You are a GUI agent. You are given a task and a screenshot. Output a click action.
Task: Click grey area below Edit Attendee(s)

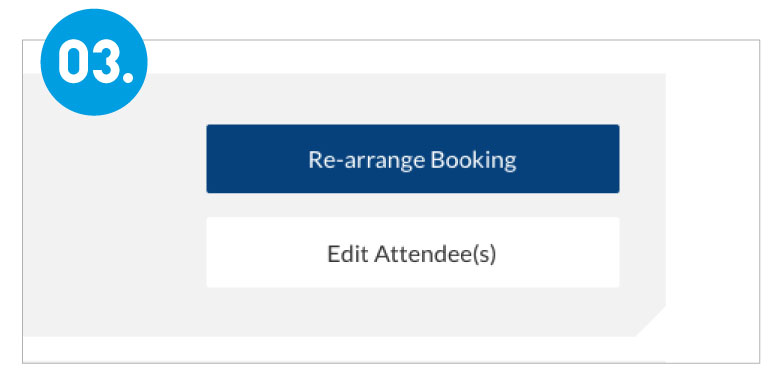413,311
